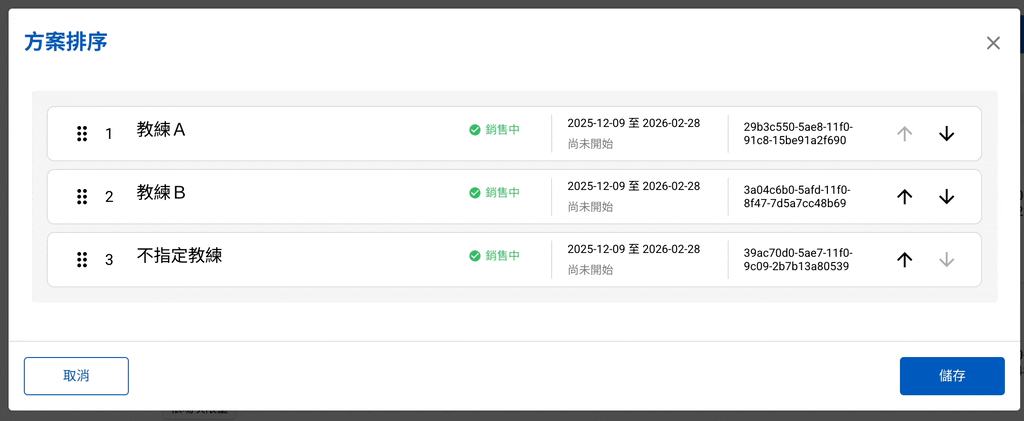Move 不指定教練 up with arrow
Screen dimensions: 1024x421
(x=904, y=260)
